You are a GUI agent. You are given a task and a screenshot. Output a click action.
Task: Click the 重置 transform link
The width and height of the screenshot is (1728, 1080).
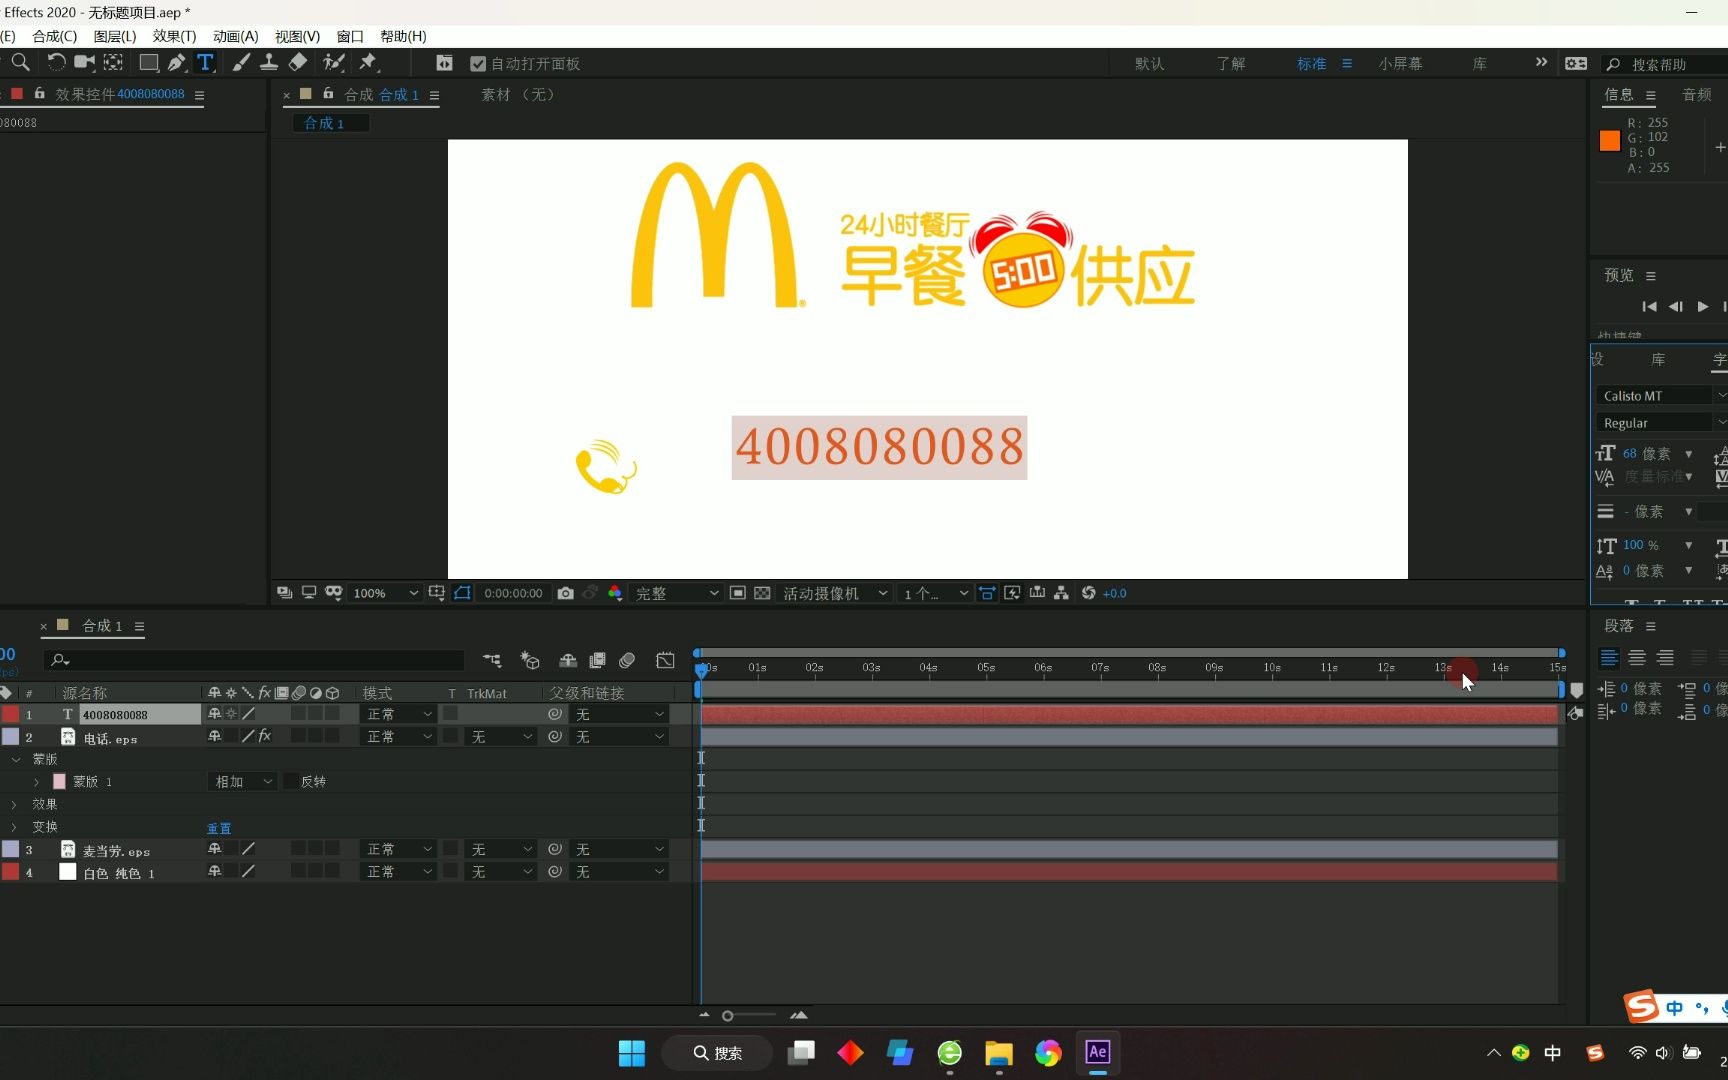[219, 828]
